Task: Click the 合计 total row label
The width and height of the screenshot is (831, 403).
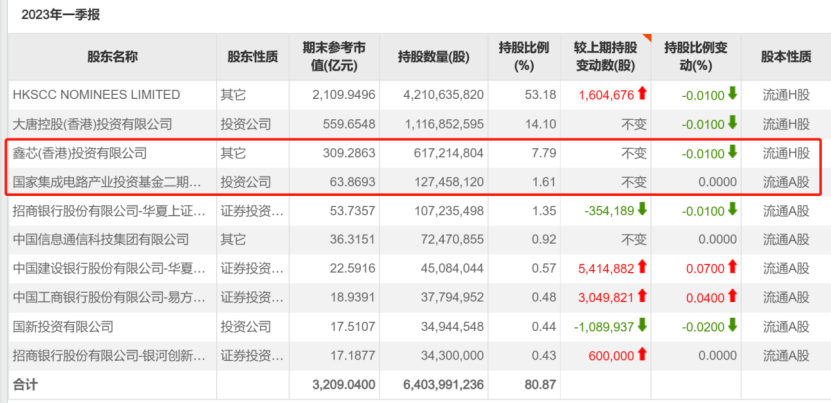Action: 25,384
